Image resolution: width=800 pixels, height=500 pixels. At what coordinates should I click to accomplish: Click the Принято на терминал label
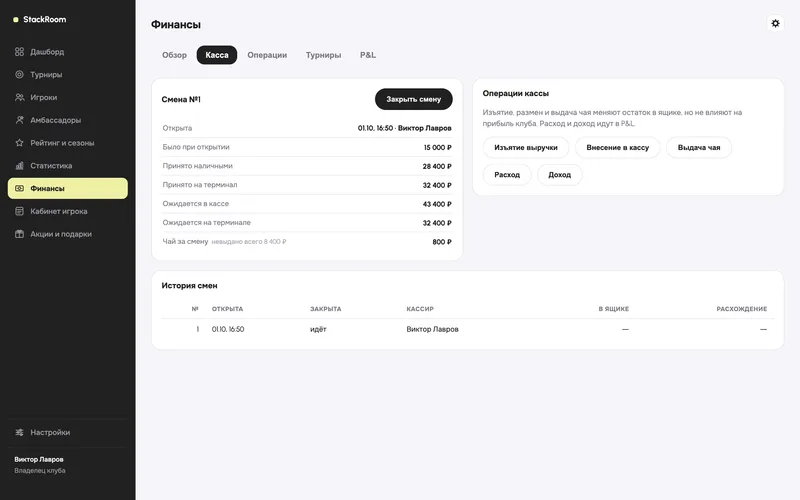coord(200,185)
